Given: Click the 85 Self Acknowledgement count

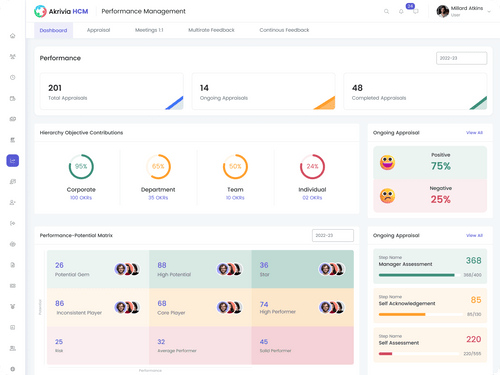Looking at the screenshot, I should click(476, 300).
